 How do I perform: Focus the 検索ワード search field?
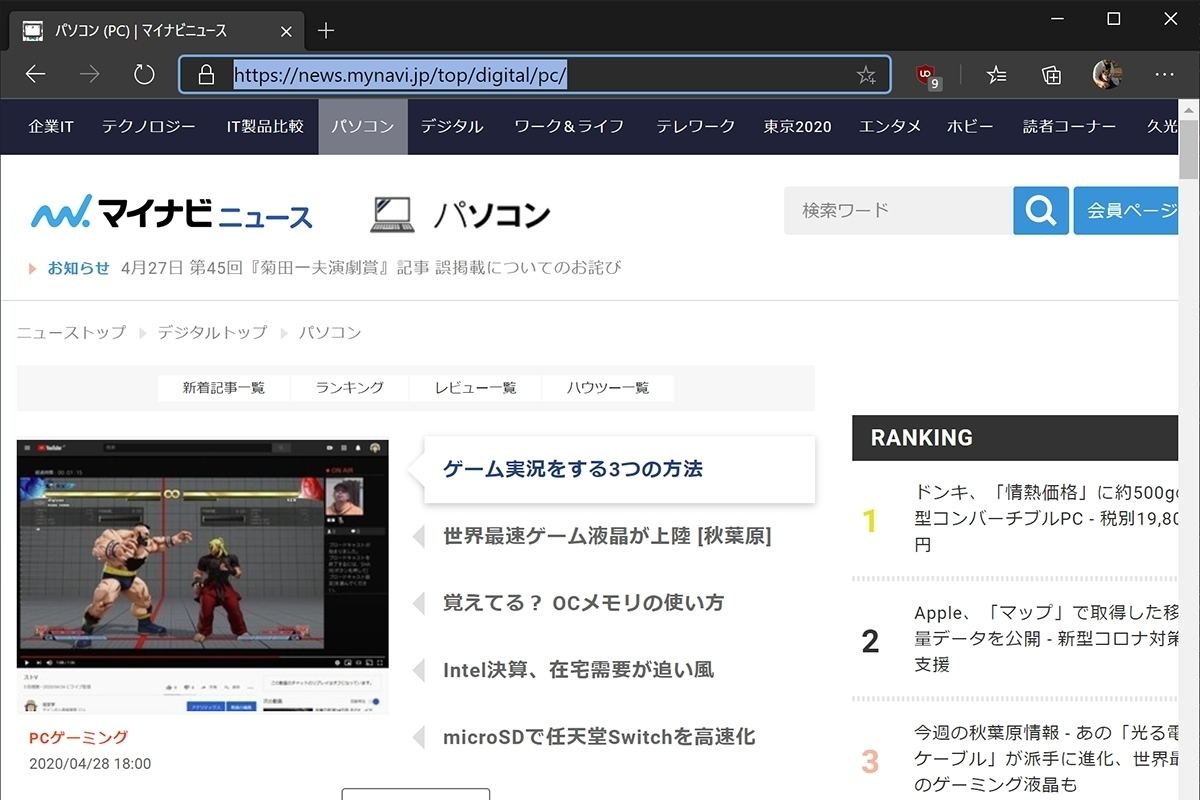pos(897,210)
